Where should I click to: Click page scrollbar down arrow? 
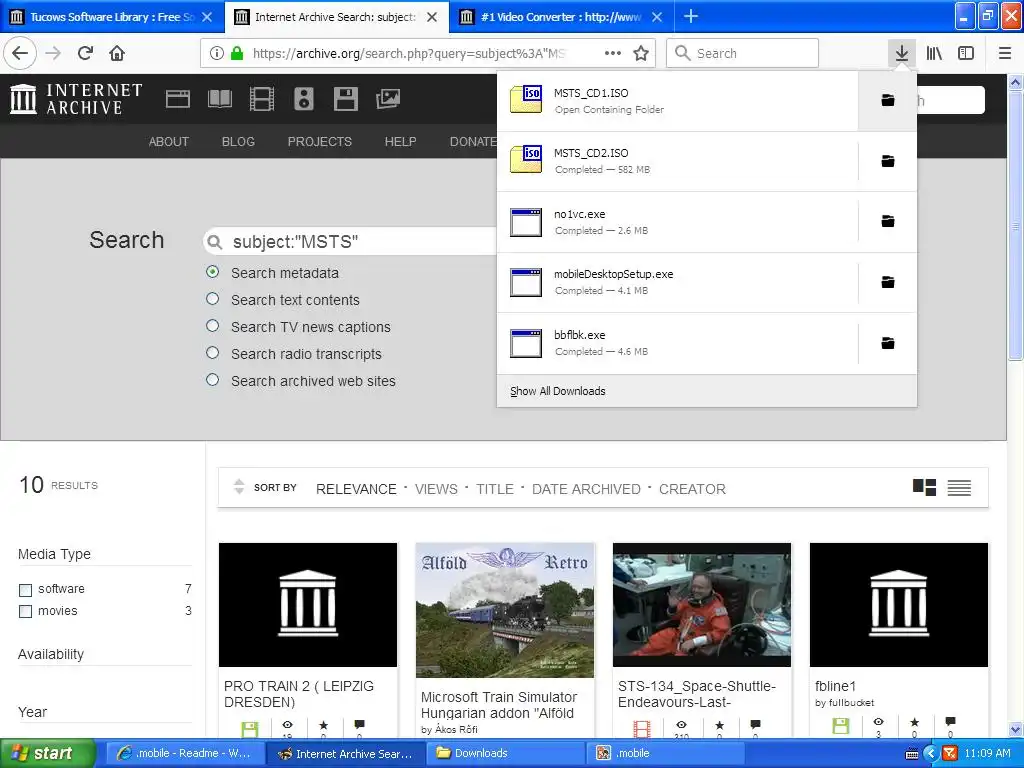pos(1016,729)
